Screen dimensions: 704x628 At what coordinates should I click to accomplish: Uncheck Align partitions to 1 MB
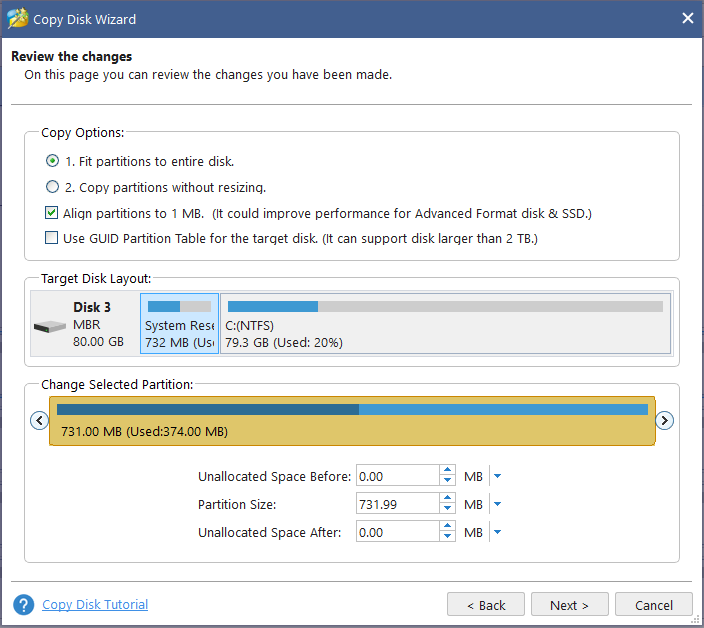click(52, 213)
